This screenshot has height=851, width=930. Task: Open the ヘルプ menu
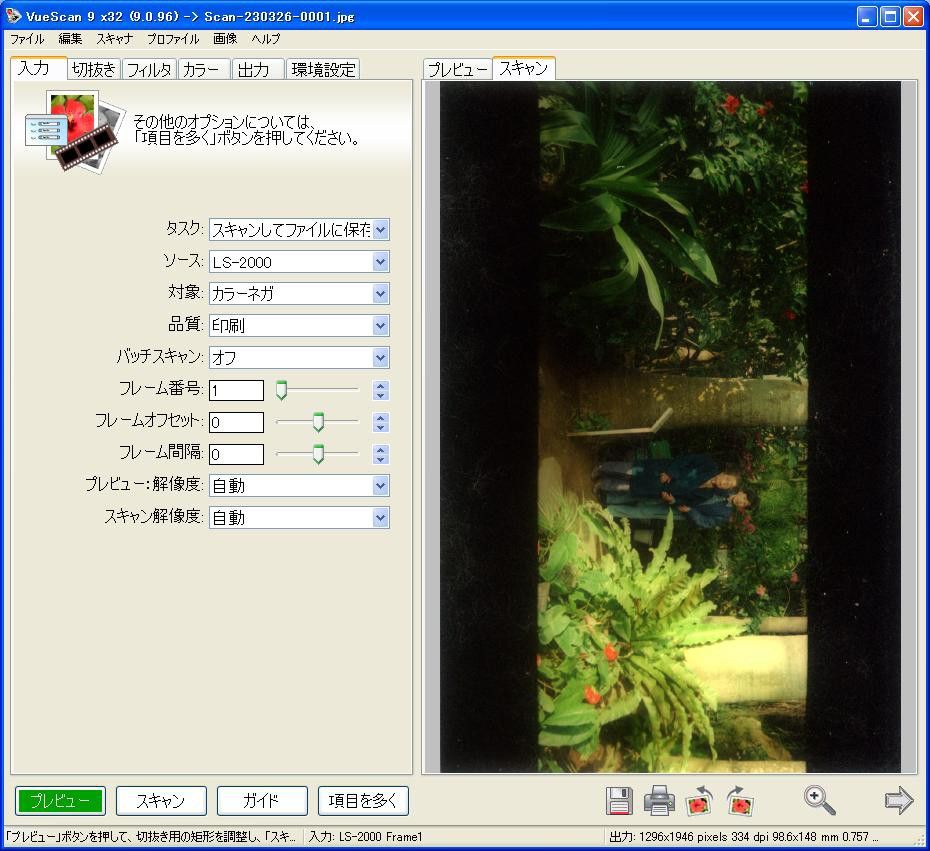coord(265,39)
